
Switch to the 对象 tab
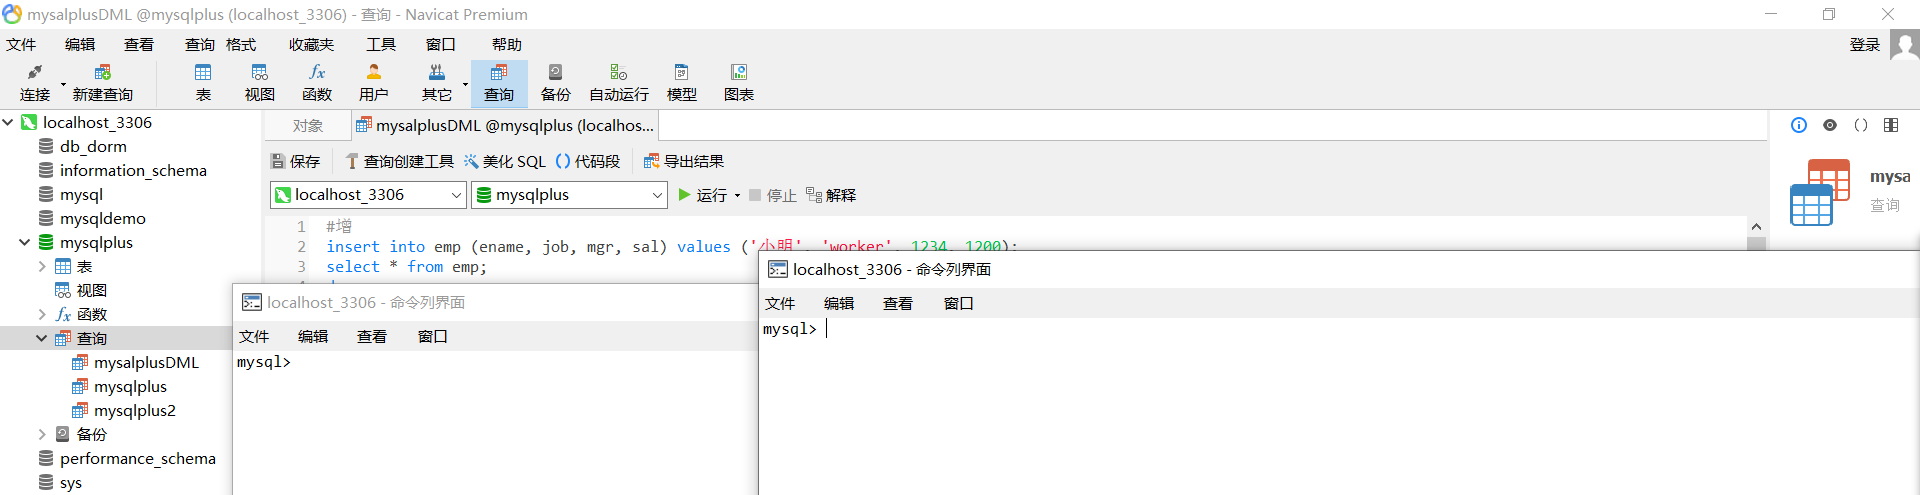[308, 125]
